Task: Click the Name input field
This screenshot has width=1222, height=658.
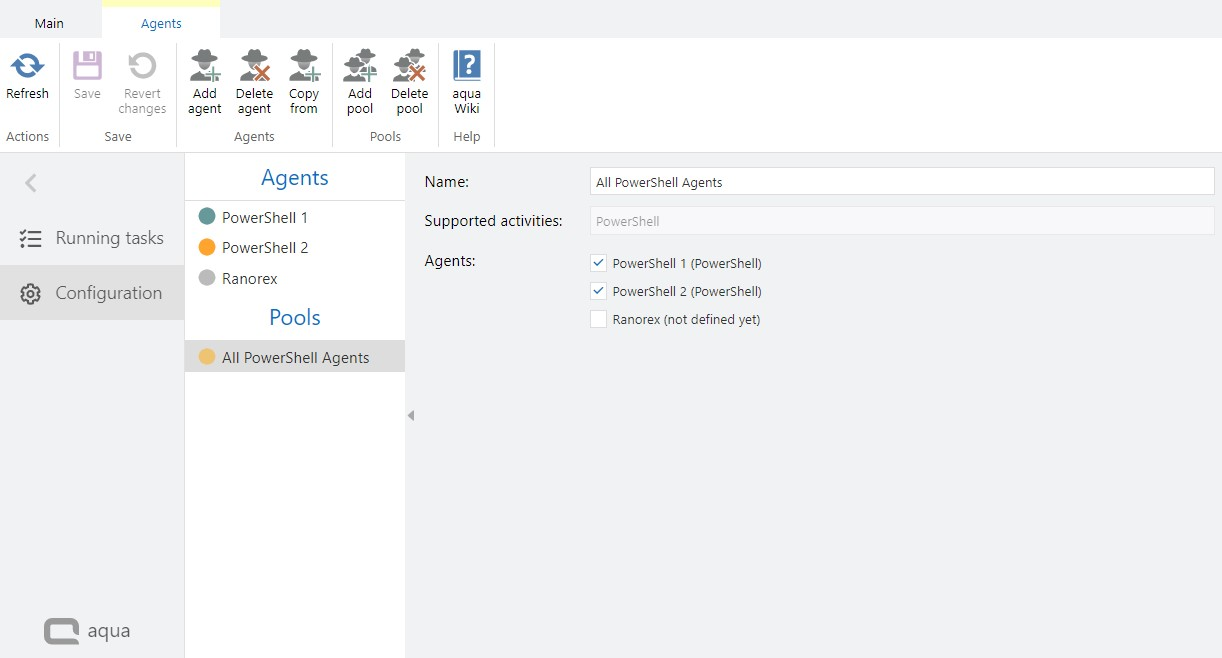Action: [900, 182]
